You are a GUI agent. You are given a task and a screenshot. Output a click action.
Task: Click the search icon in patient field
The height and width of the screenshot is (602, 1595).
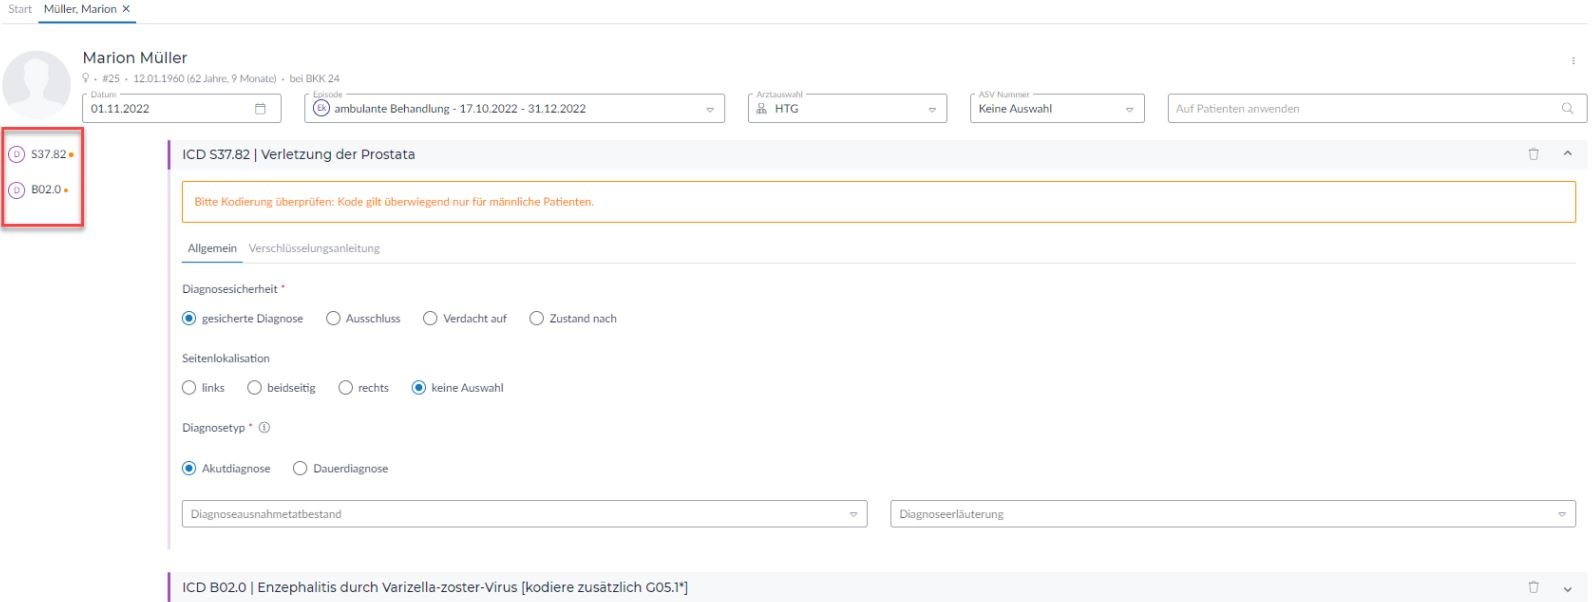[1567, 109]
